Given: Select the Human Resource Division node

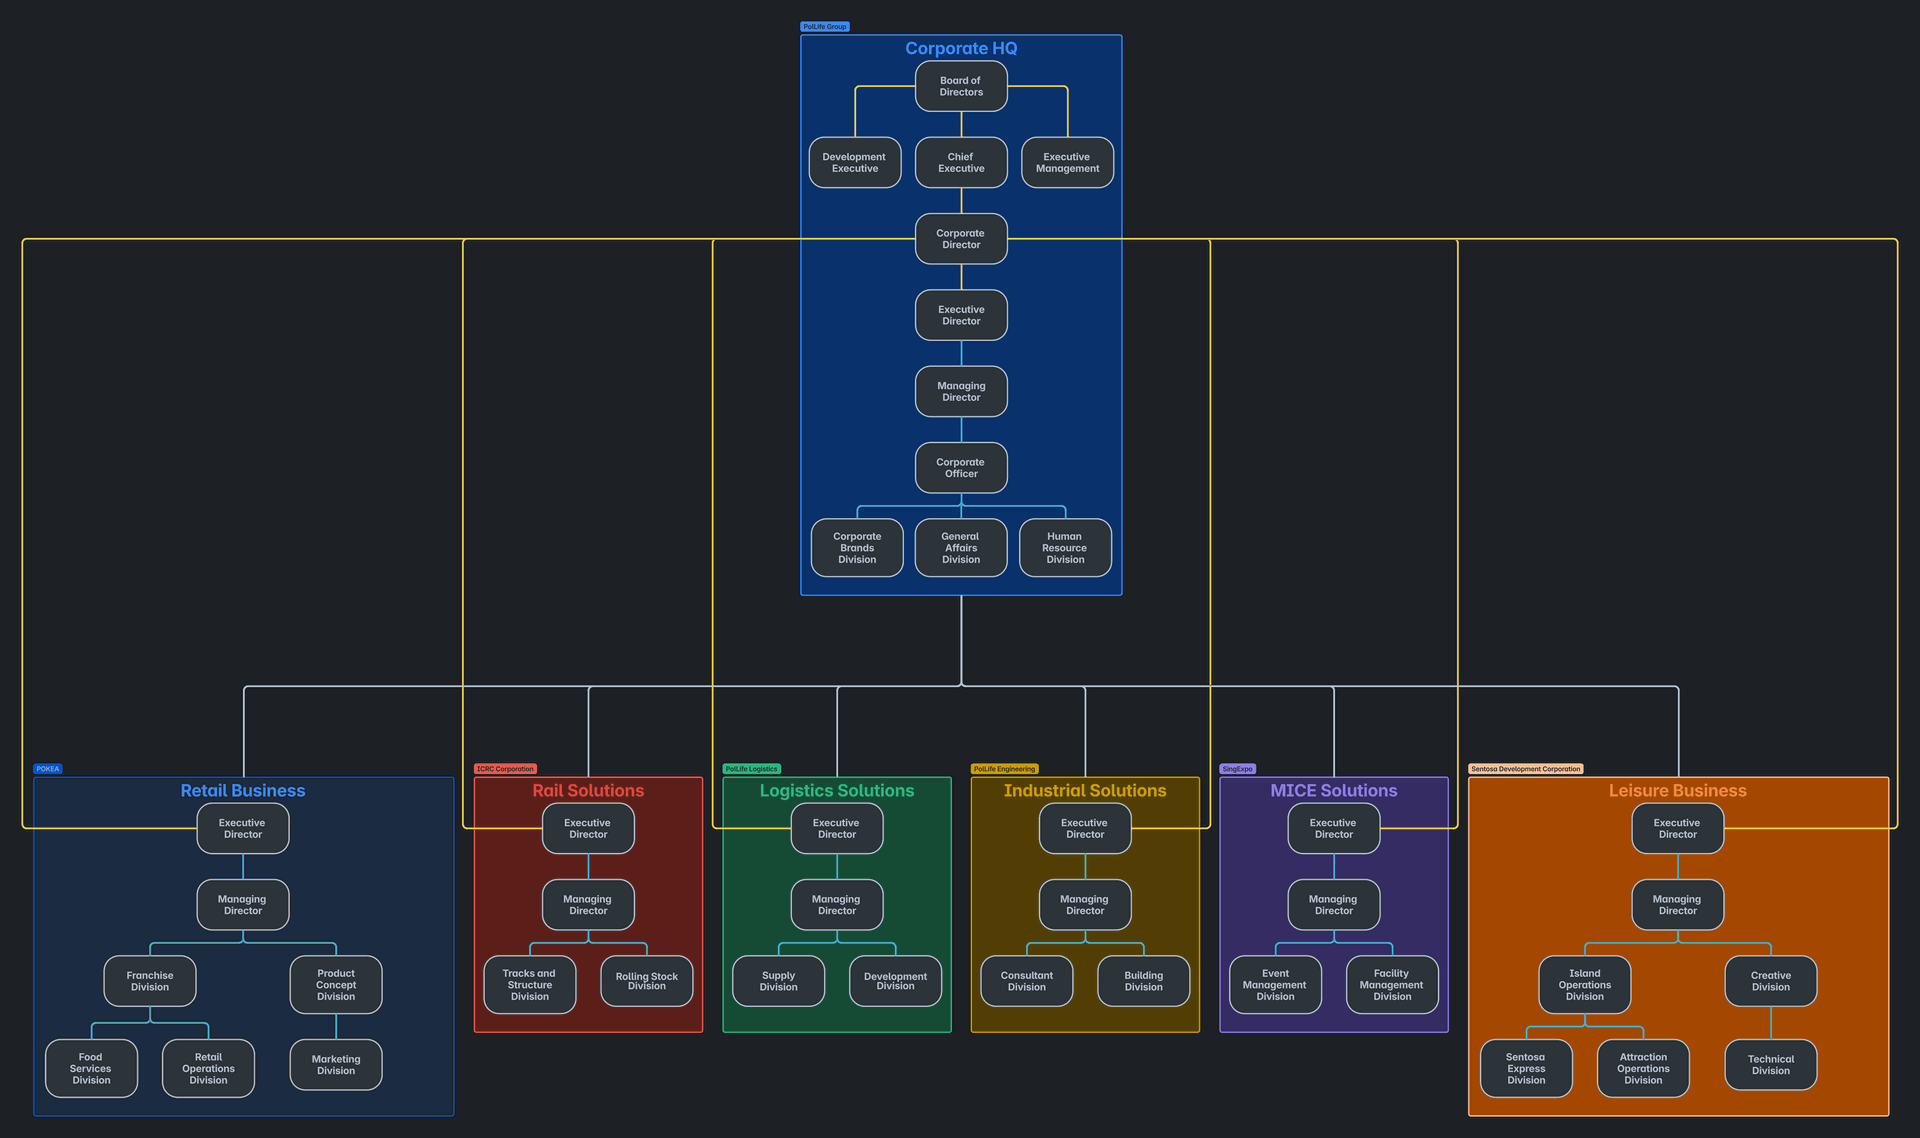Looking at the screenshot, I should click(x=1065, y=548).
